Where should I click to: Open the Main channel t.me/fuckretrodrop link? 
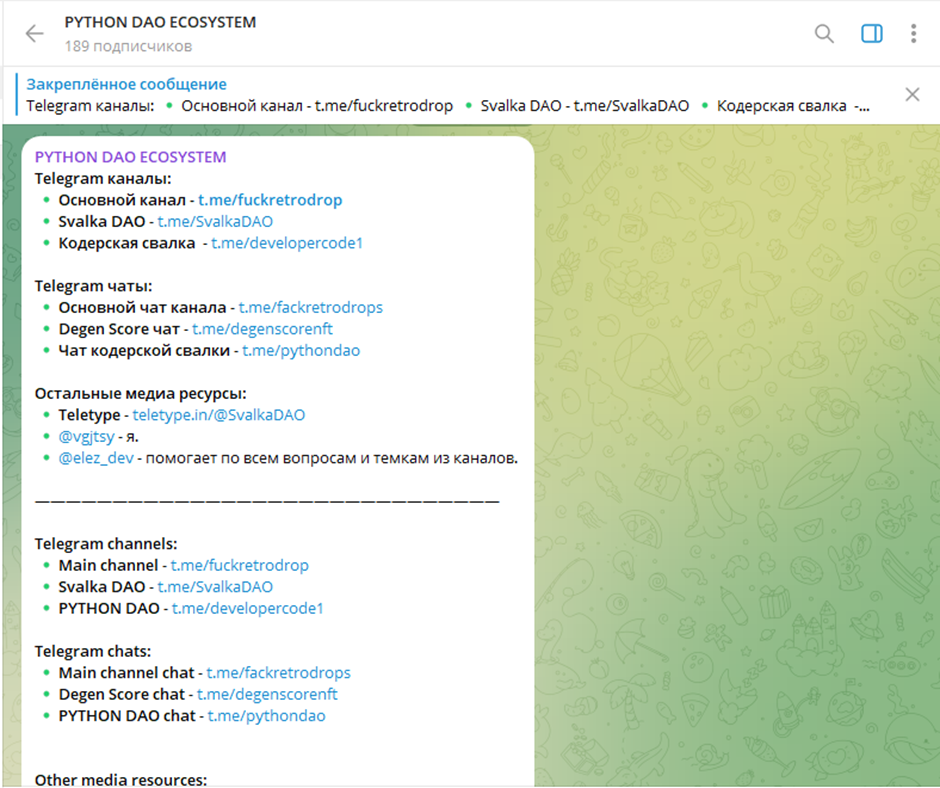pyautogui.click(x=240, y=566)
